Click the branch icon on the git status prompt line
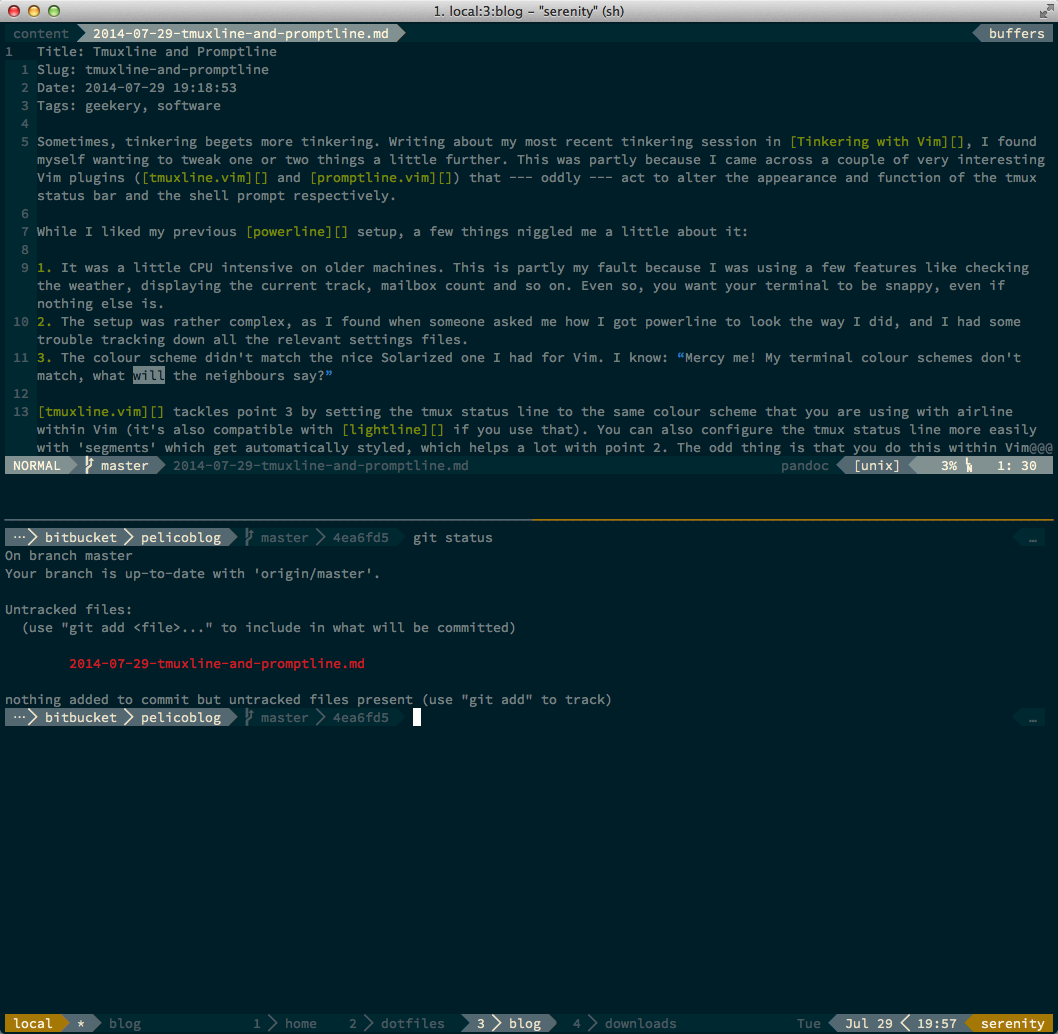The height and width of the screenshot is (1034, 1058). click(x=249, y=537)
